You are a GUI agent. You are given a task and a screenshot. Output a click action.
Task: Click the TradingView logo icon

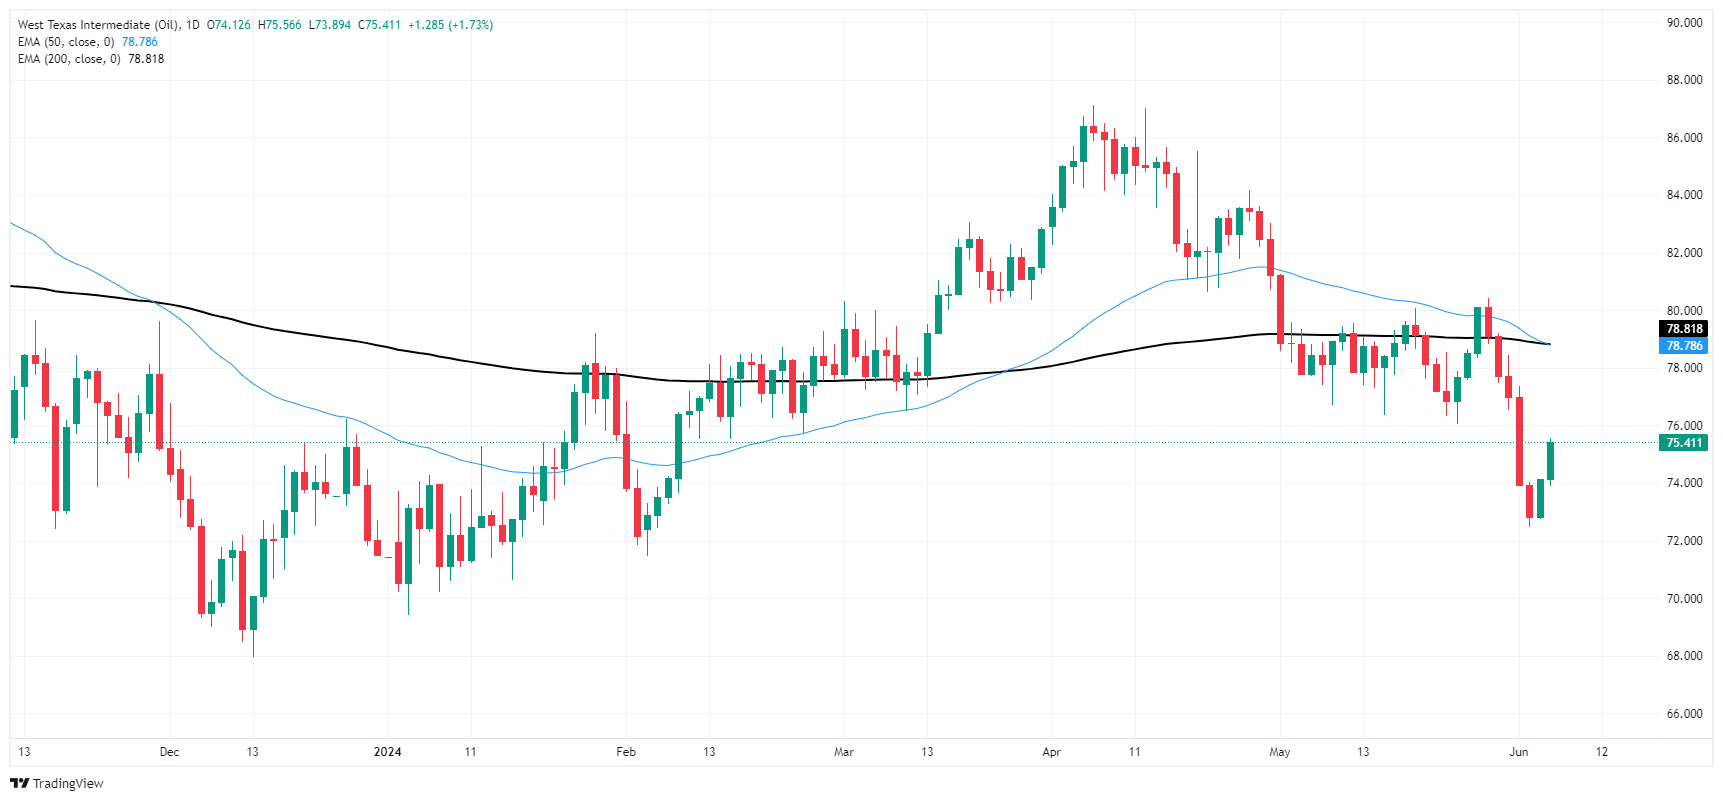click(x=19, y=783)
